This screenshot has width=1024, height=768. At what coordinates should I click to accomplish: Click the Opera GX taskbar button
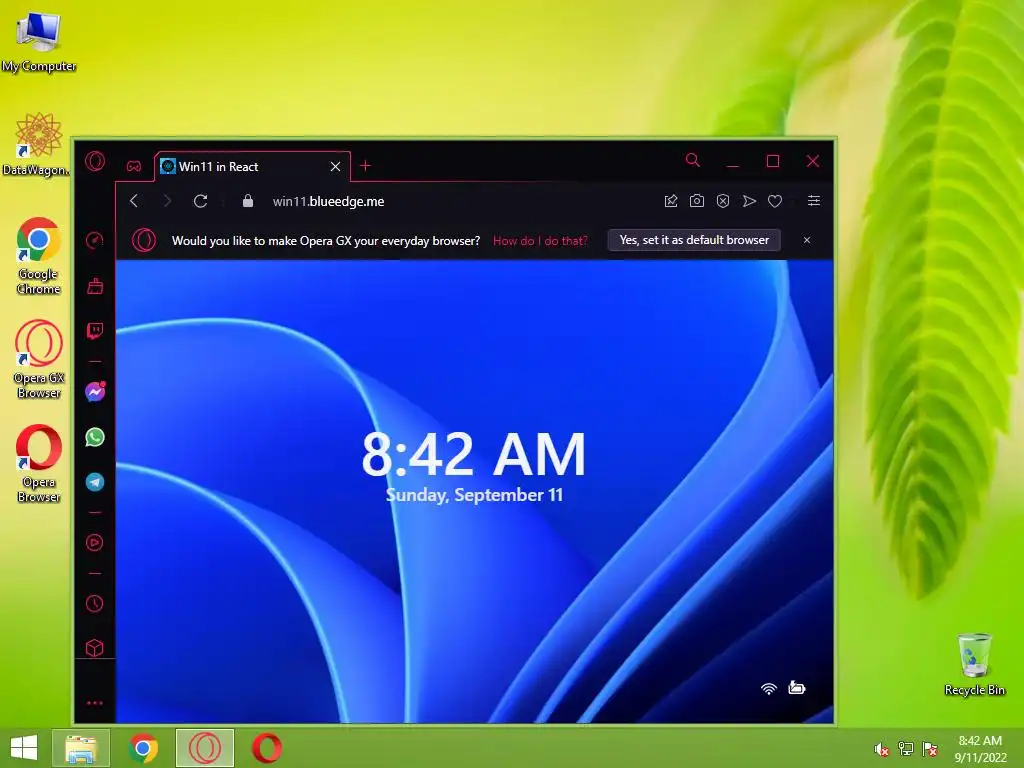pyautogui.click(x=205, y=748)
